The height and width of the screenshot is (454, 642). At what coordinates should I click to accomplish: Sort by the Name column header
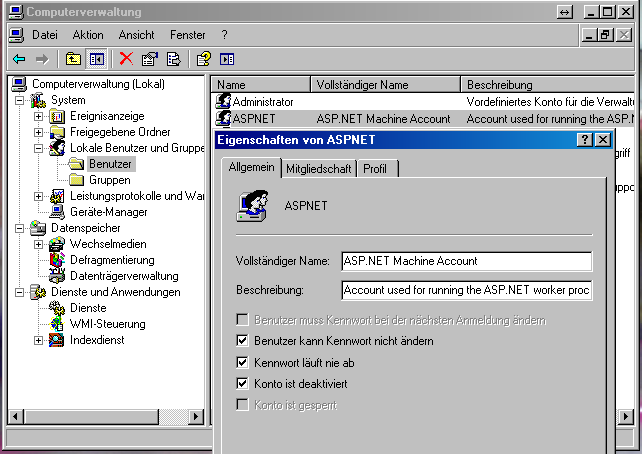click(261, 84)
